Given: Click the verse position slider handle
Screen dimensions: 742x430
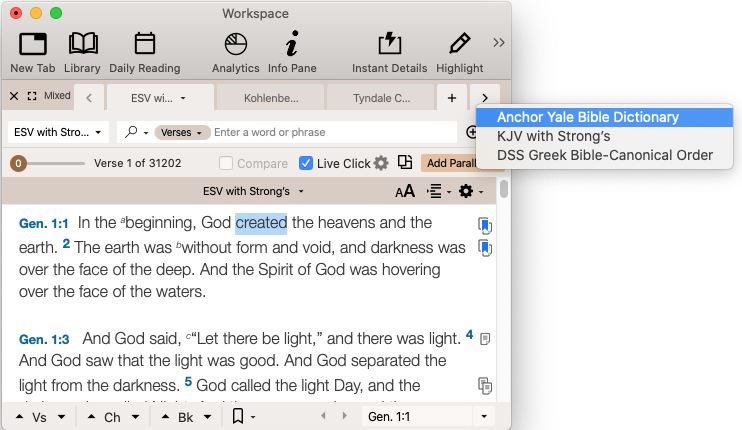Looking at the screenshot, I should point(18,163).
